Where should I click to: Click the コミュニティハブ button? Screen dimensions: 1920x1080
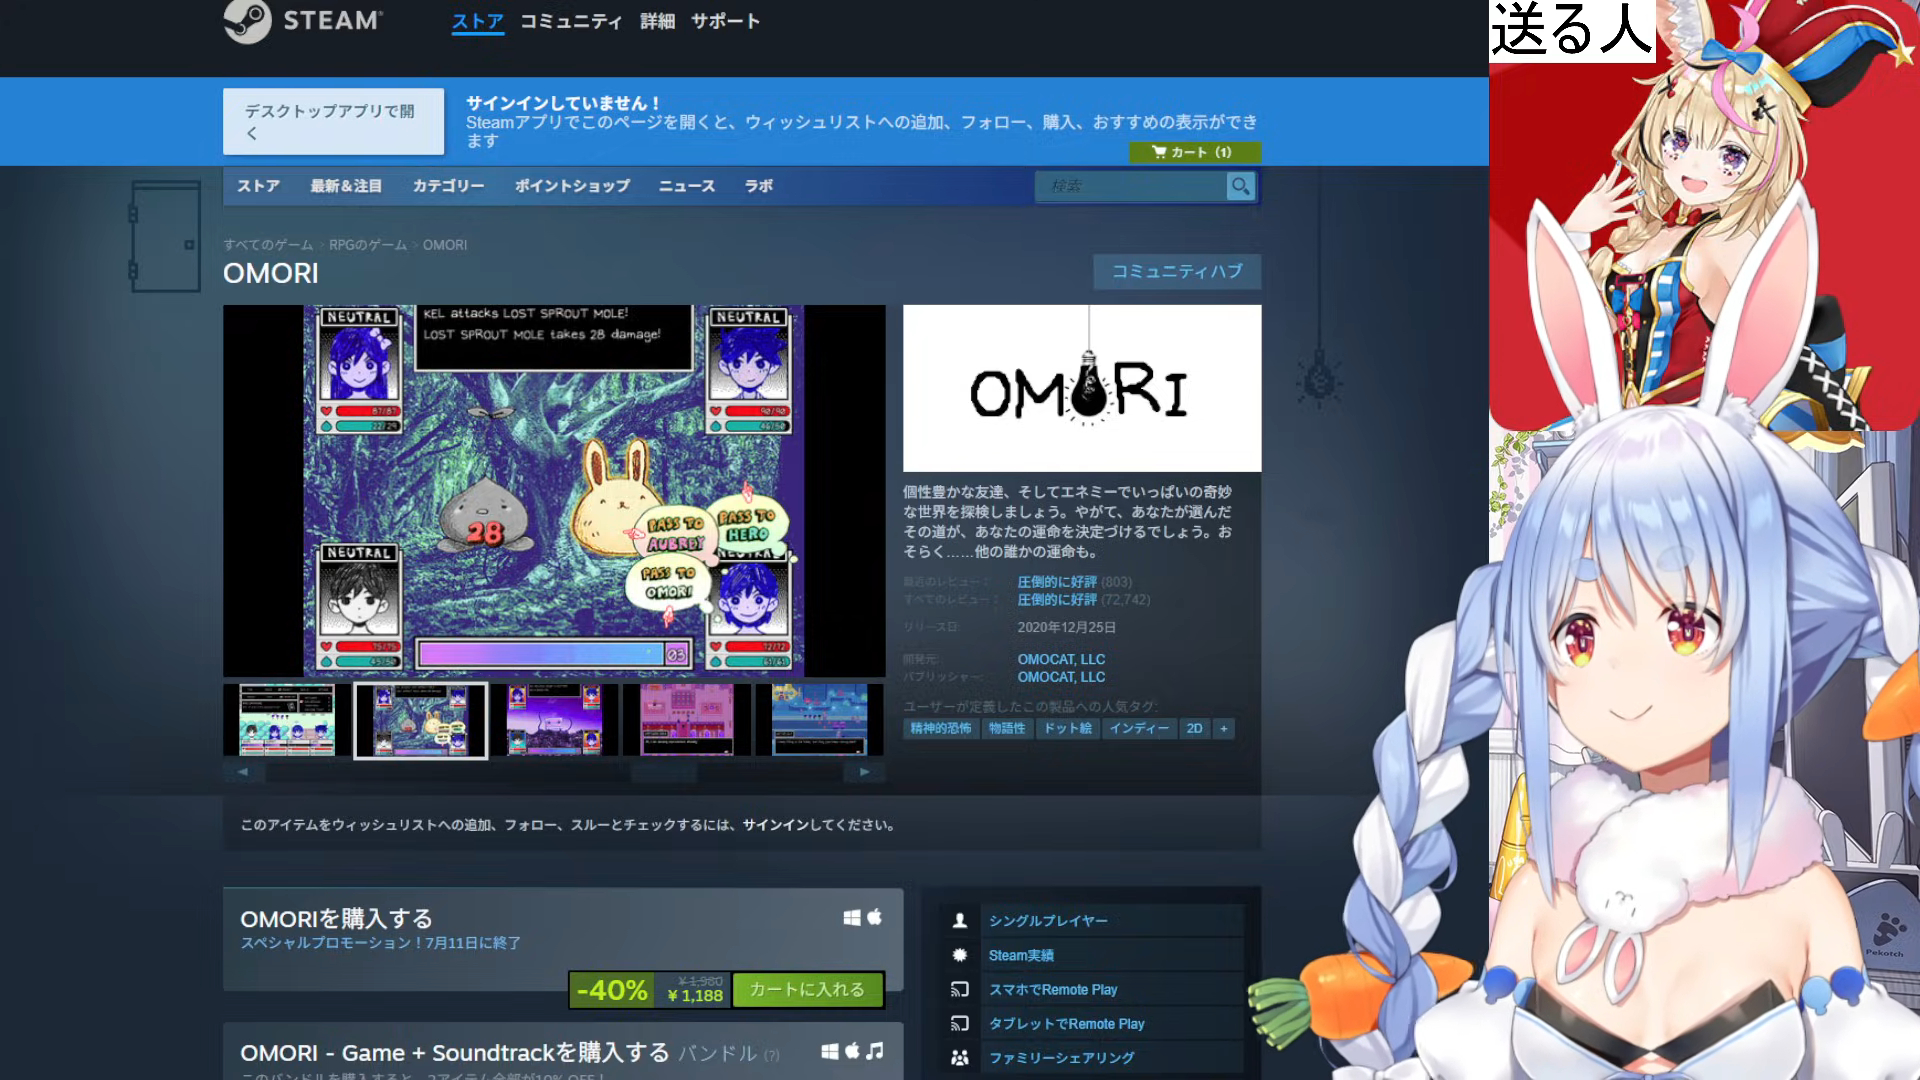pyautogui.click(x=1177, y=271)
